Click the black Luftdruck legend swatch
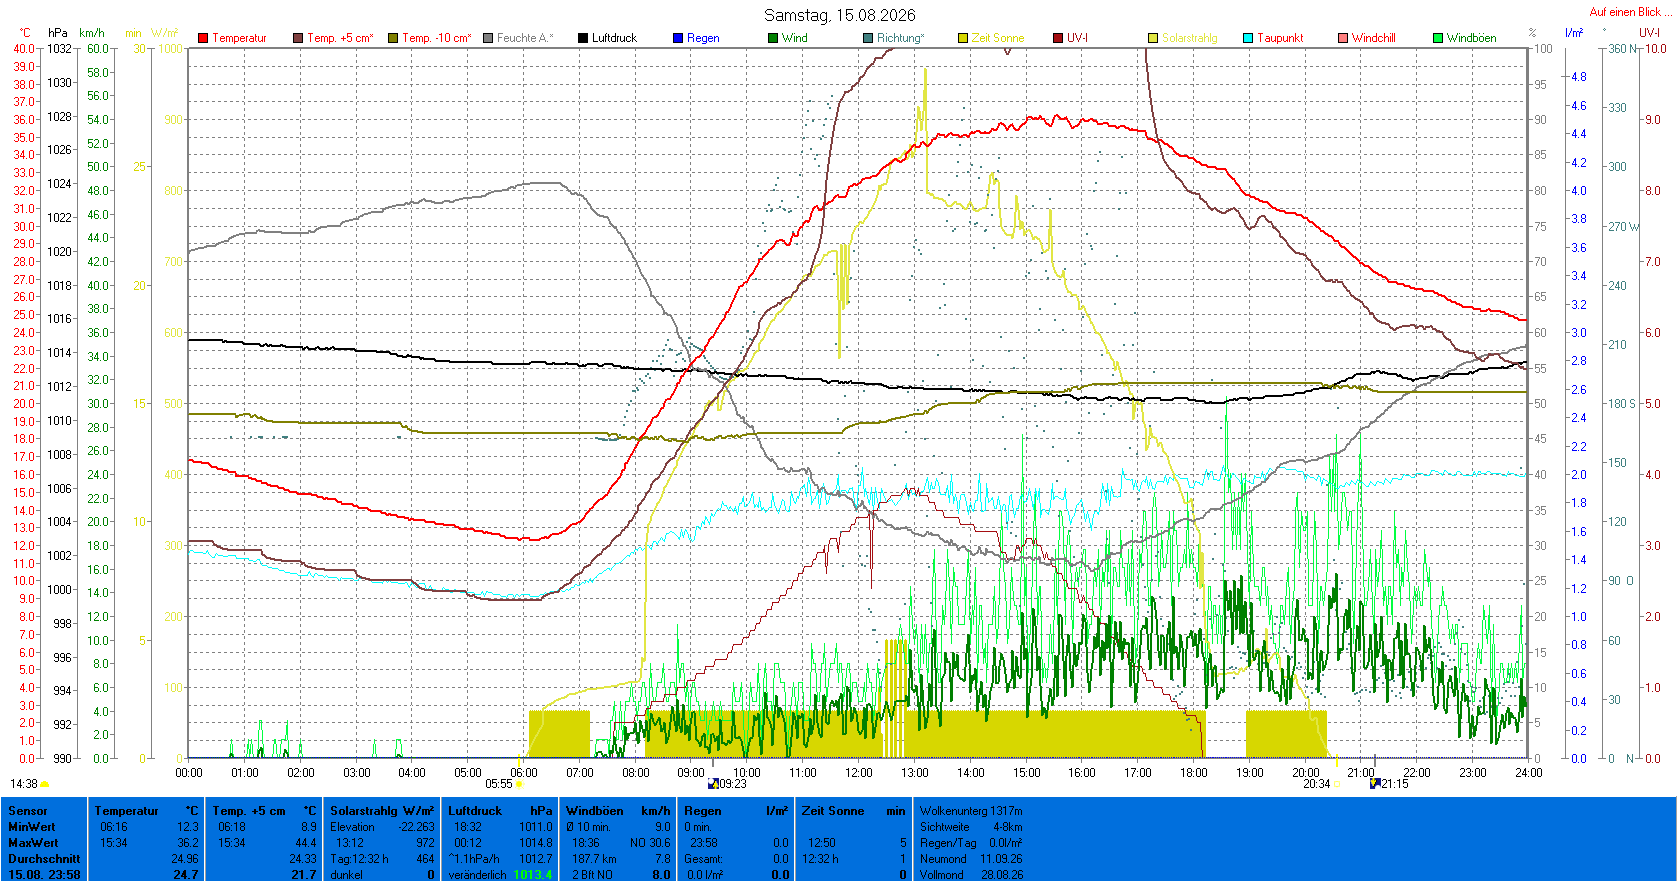1677x881 pixels. pos(583,38)
